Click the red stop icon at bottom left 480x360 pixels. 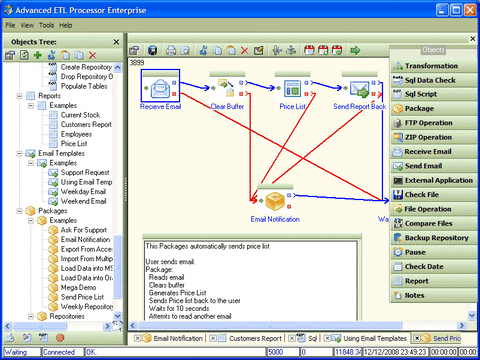click(60, 338)
